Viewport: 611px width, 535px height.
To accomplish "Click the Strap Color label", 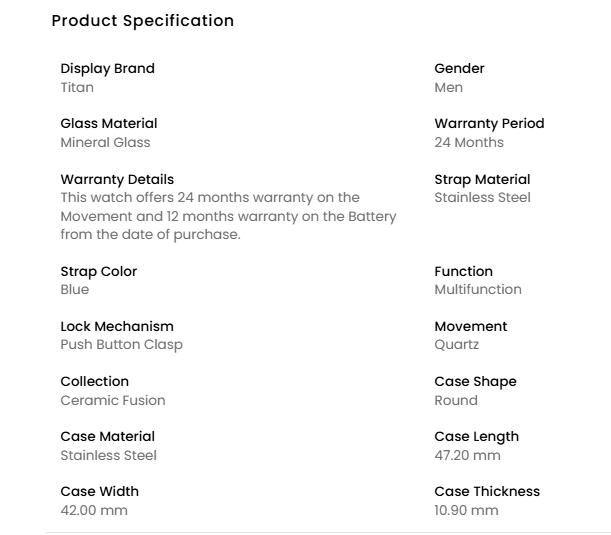I will coord(98,271).
